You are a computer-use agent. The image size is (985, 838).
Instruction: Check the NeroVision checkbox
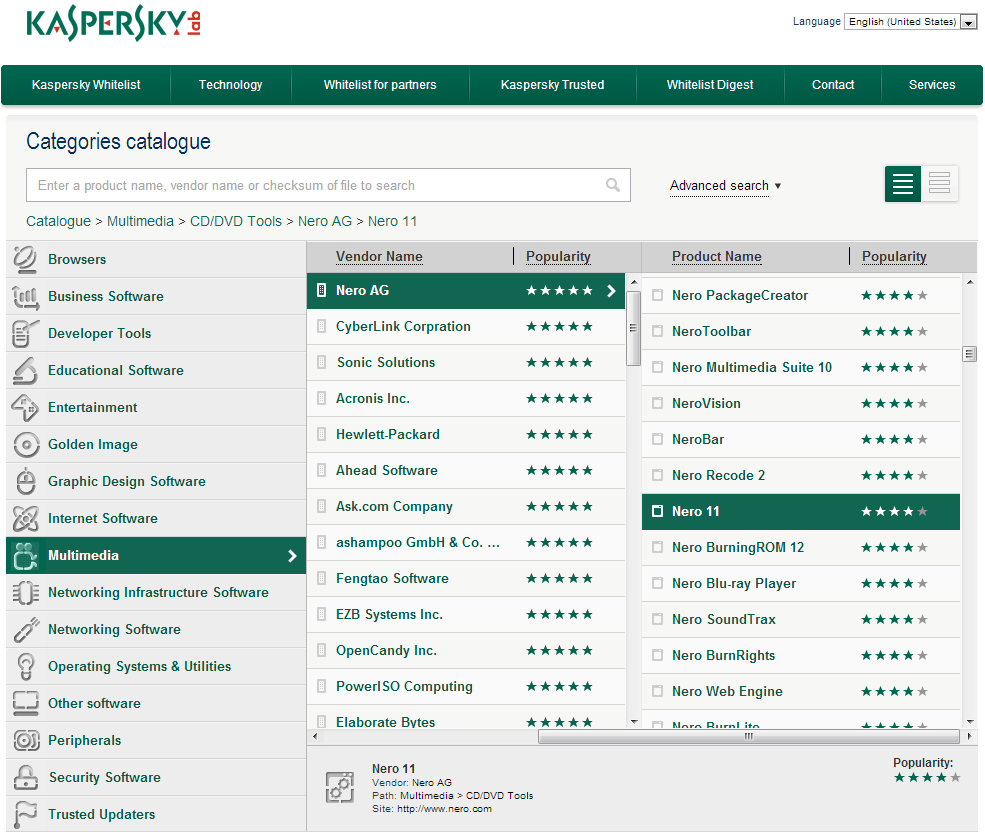coord(658,403)
